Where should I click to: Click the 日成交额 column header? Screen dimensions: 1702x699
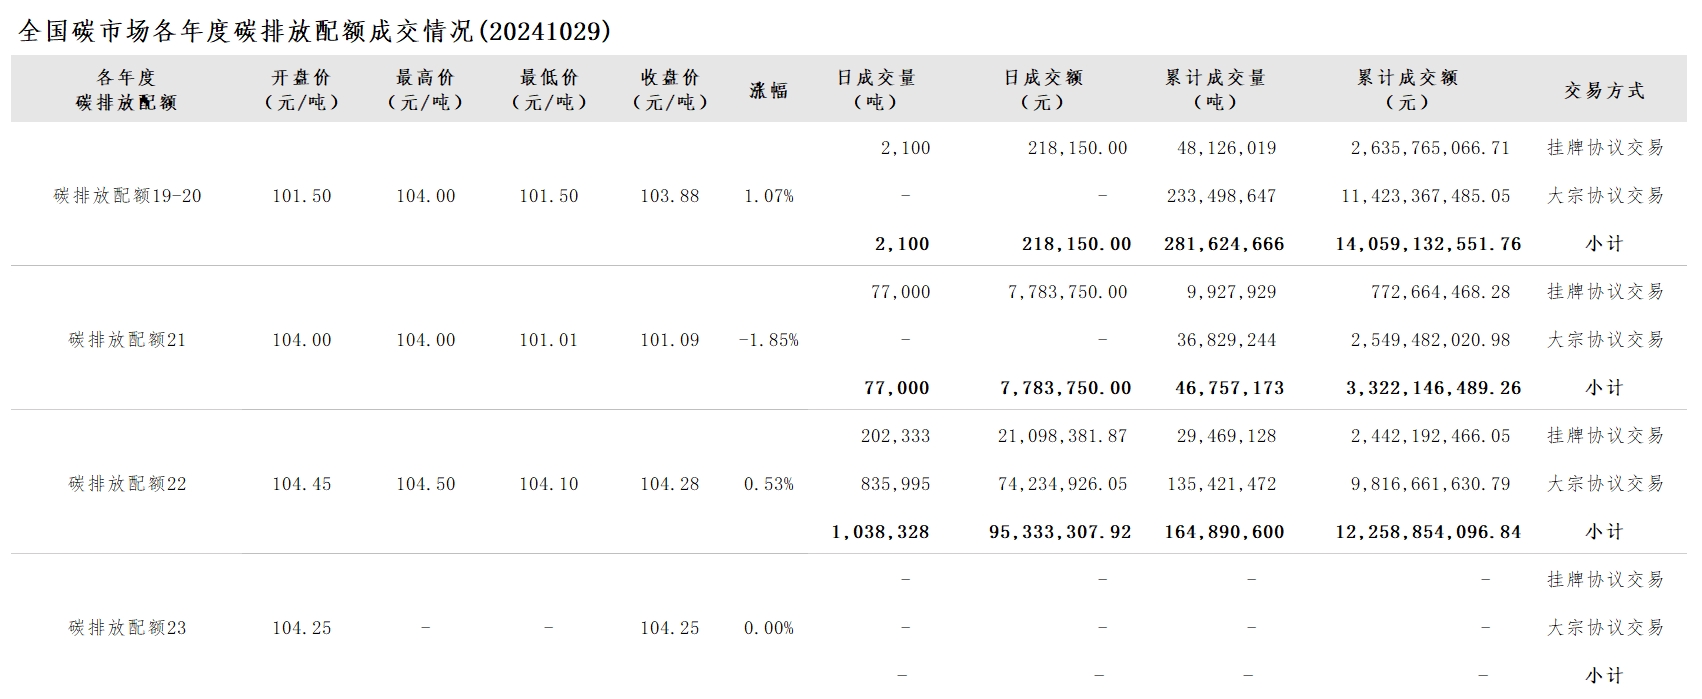(x=1043, y=90)
